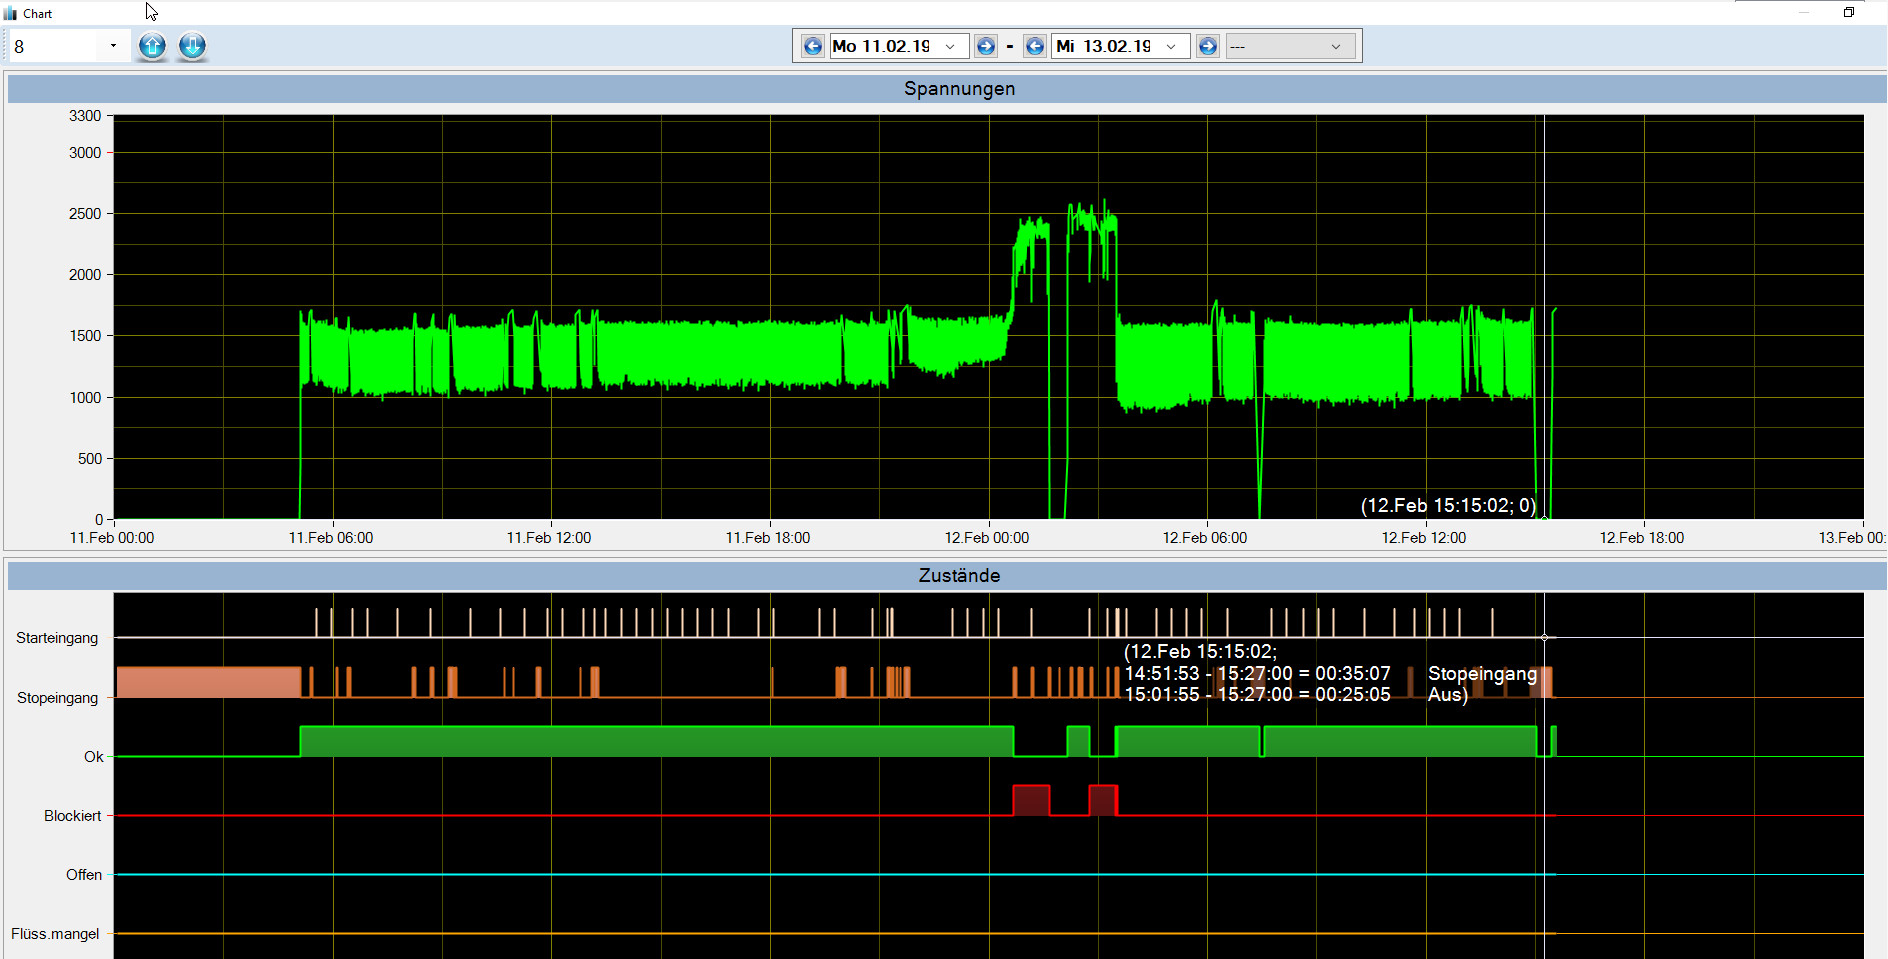The height and width of the screenshot is (959, 1888).
Task: Click the Starteingang row label
Action: tap(57, 638)
